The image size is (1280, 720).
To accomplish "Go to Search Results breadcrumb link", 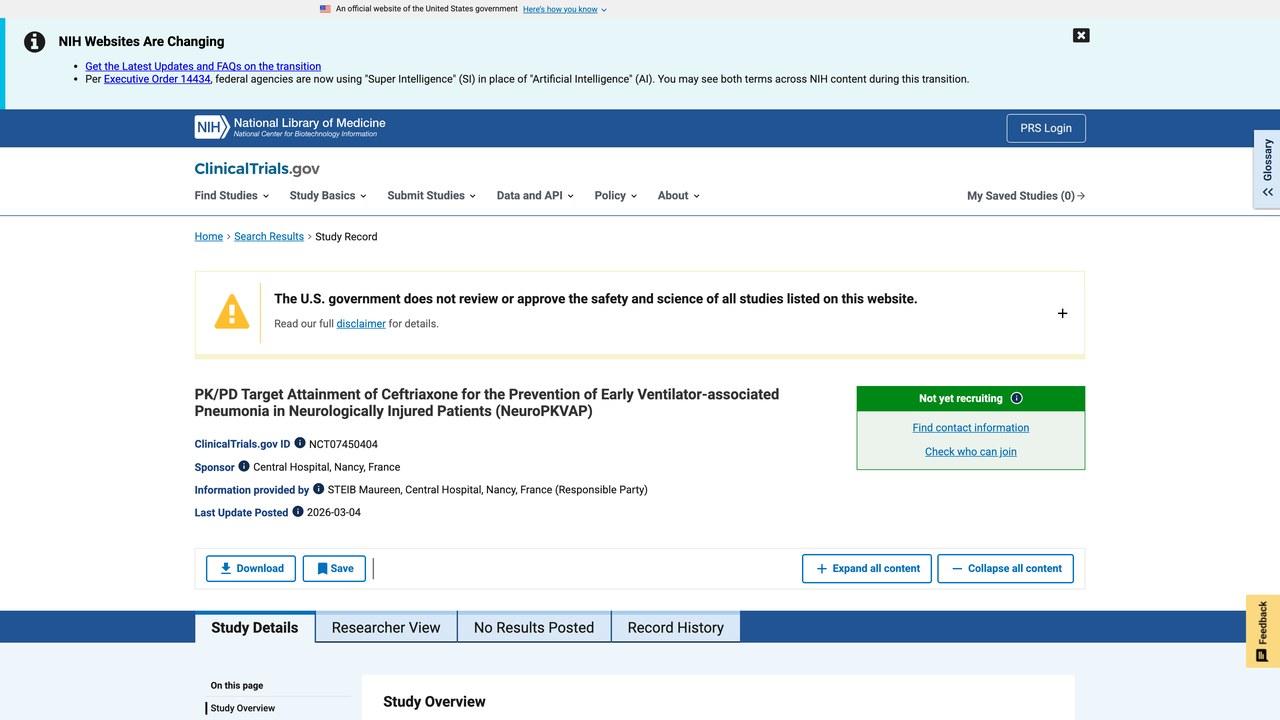I will tap(269, 236).
